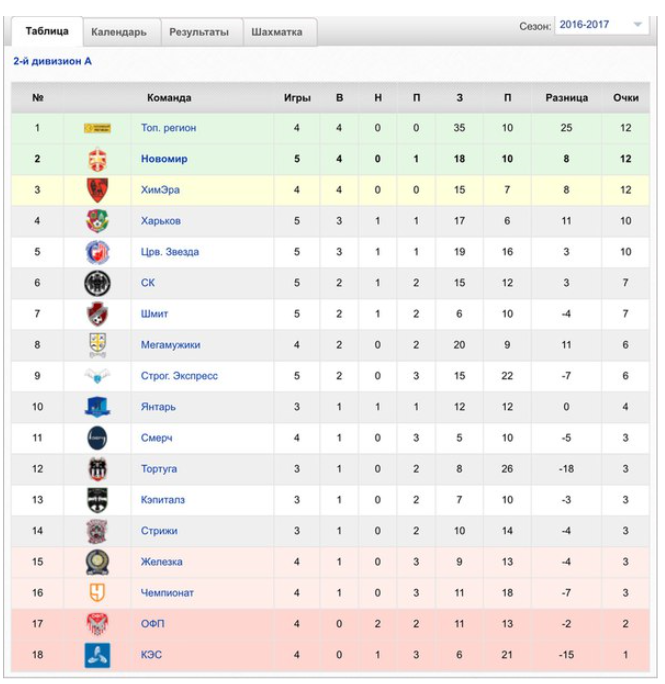
Task: Open the Мегамужики team link
Action: (x=170, y=345)
